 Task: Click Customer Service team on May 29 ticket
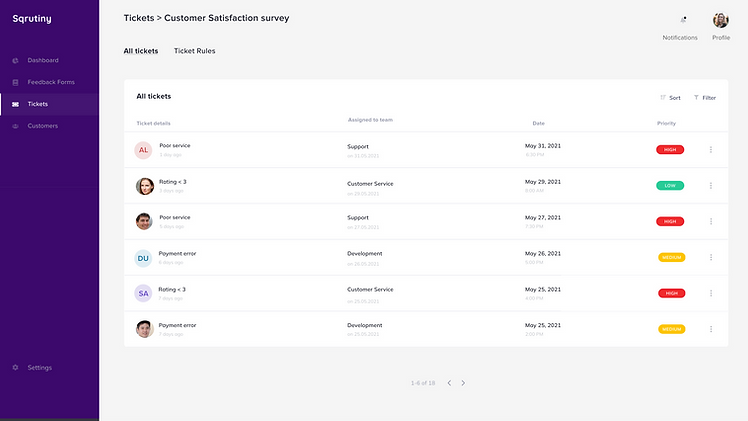(x=370, y=184)
